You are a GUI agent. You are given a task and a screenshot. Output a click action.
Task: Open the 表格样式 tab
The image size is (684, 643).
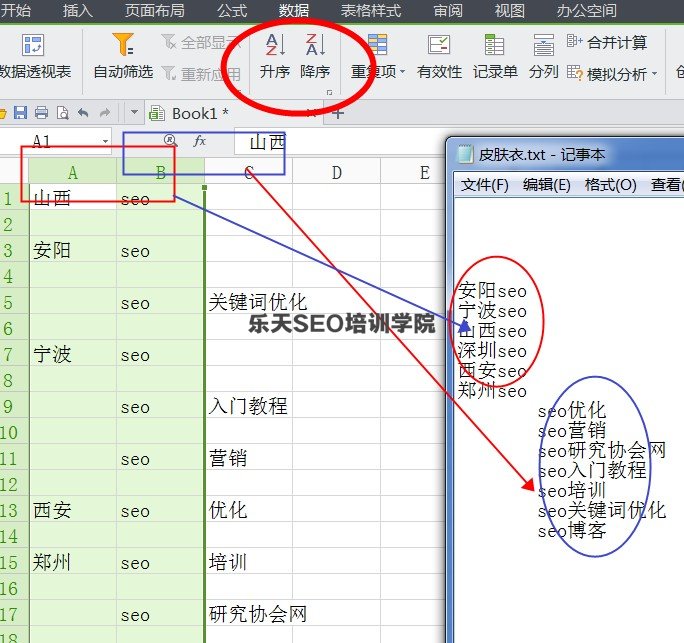(371, 10)
